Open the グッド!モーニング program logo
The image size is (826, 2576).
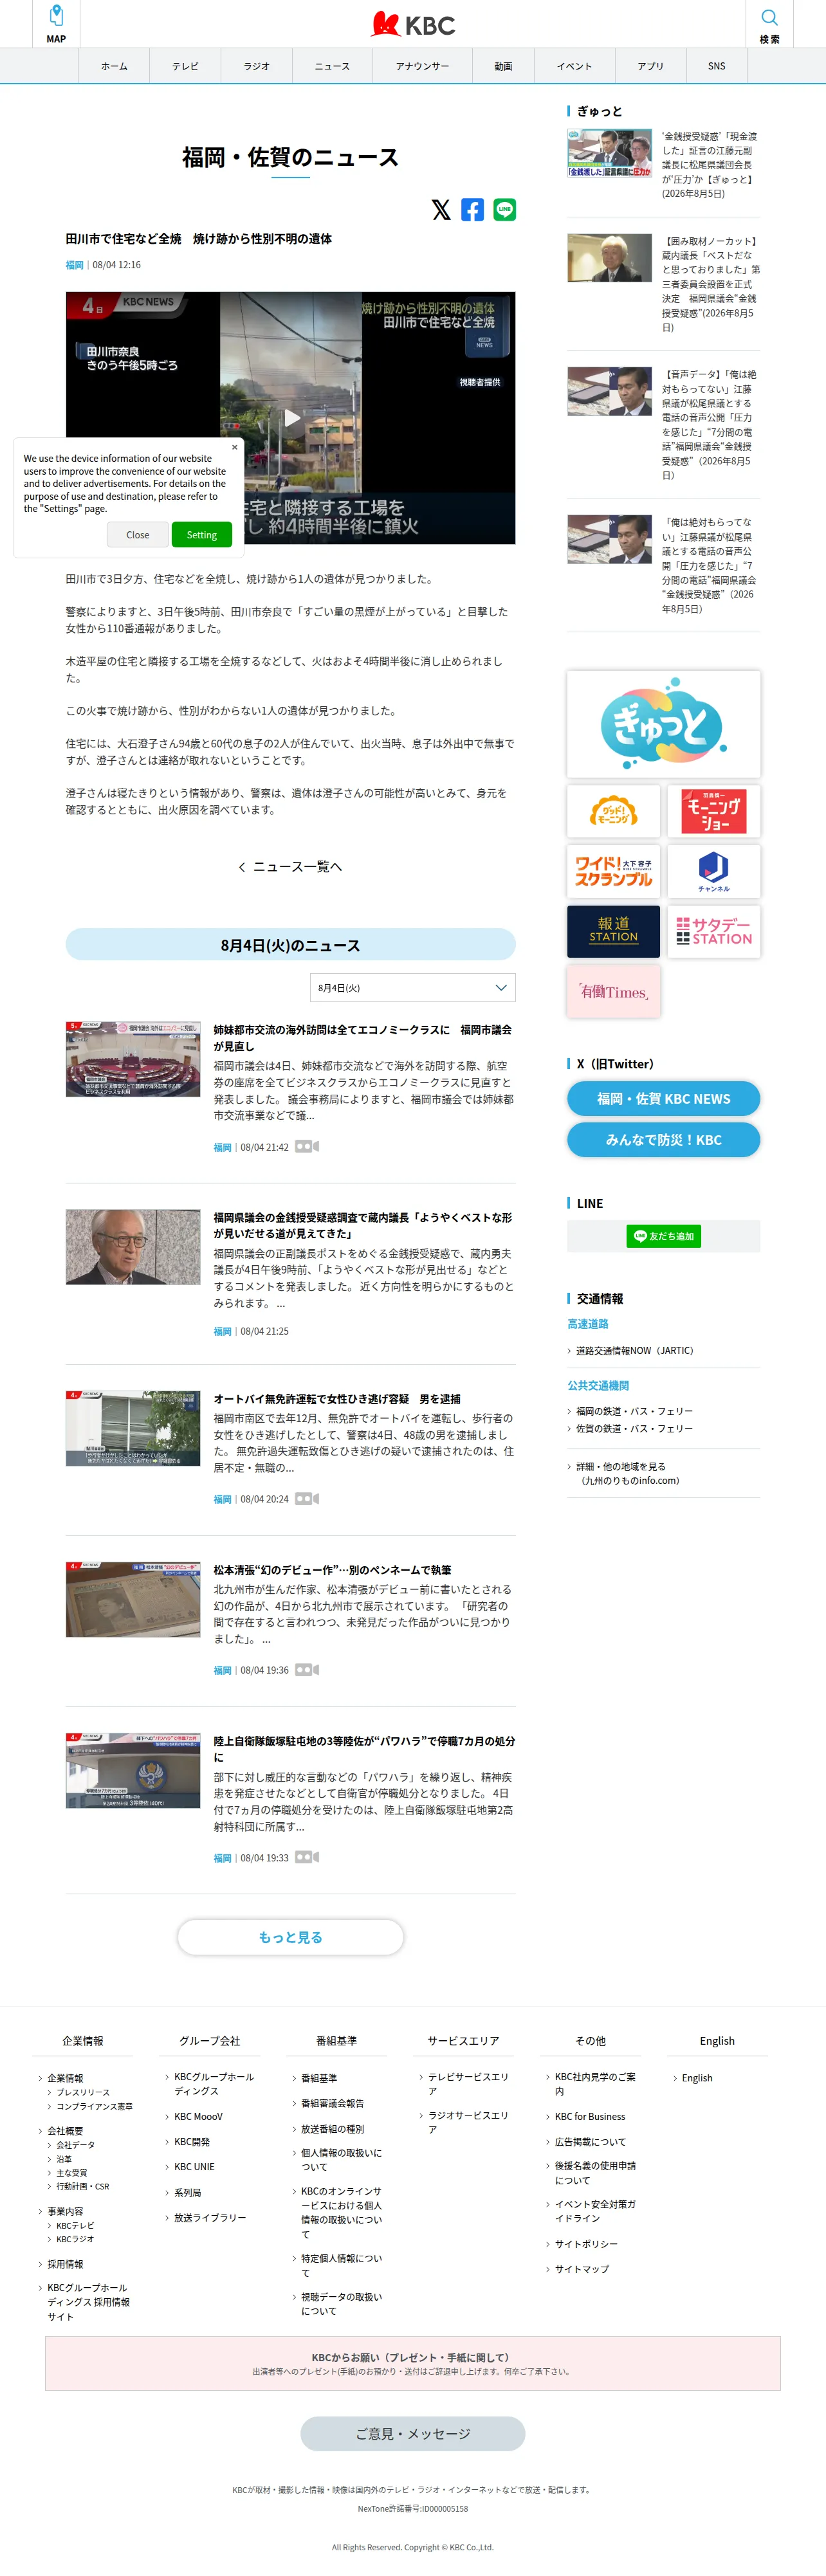pyautogui.click(x=613, y=810)
